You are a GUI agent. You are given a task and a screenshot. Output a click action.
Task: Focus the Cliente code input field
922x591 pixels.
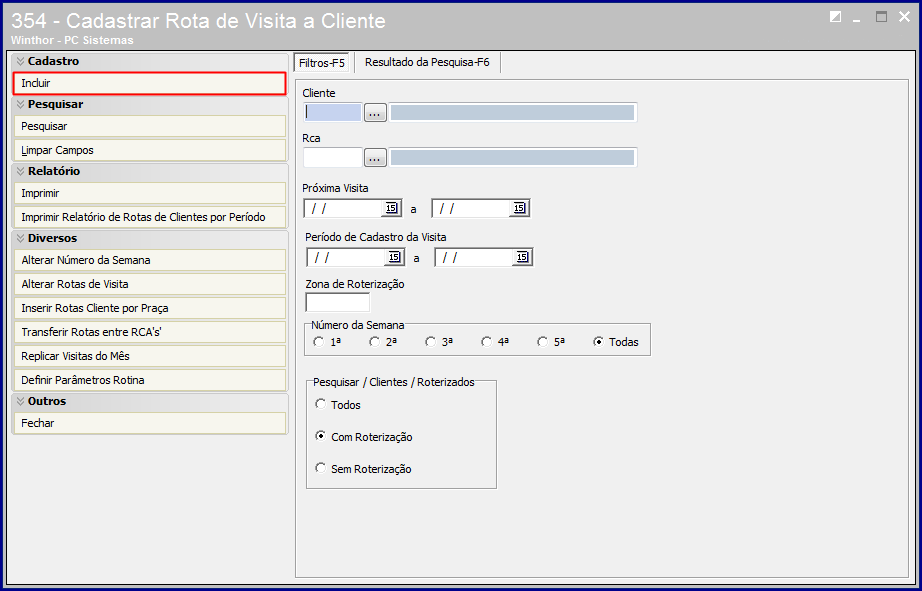[x=332, y=112]
